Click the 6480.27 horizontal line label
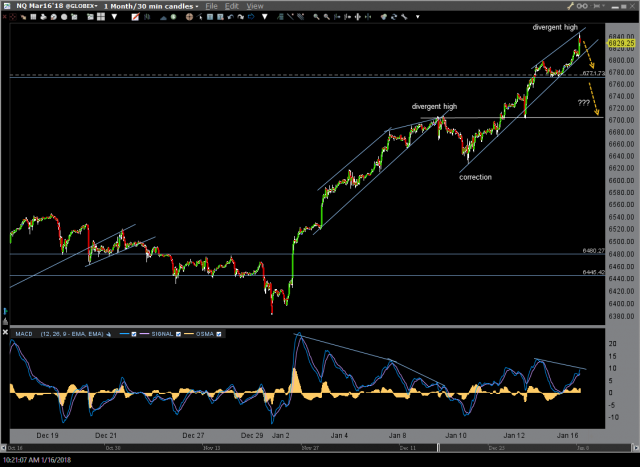640x467 pixels. [x=593, y=250]
